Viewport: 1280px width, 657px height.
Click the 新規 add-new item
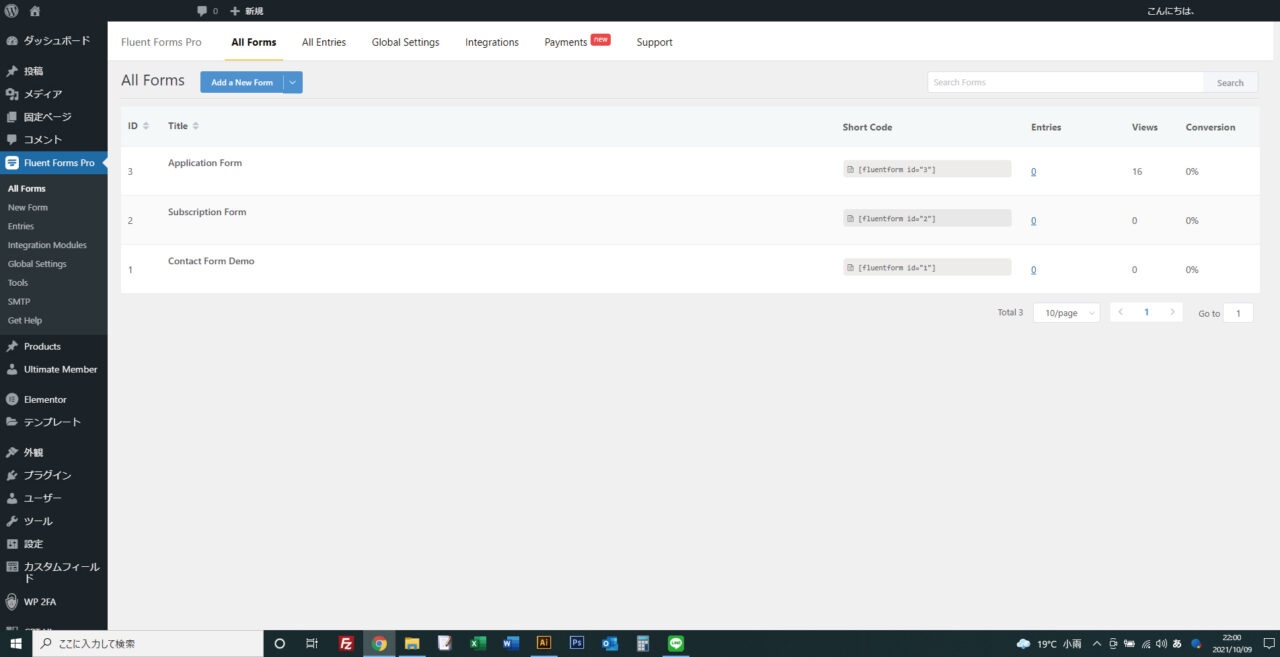click(x=247, y=11)
